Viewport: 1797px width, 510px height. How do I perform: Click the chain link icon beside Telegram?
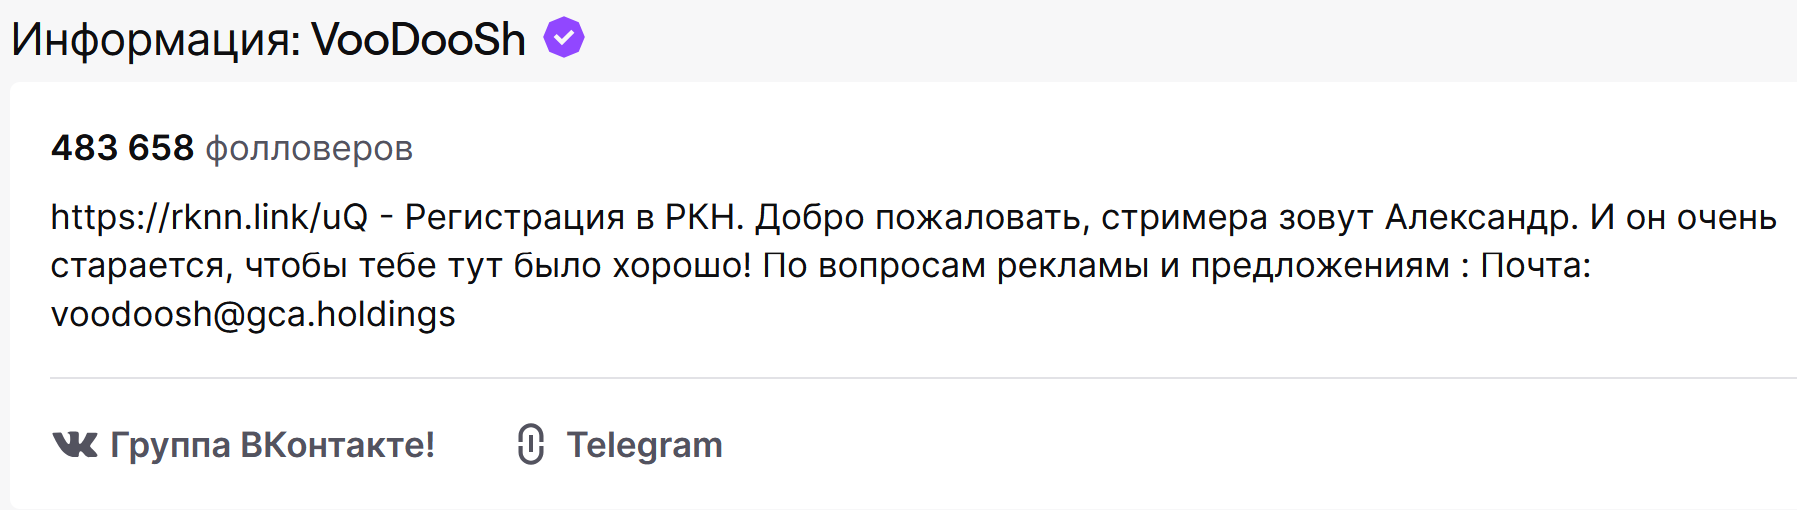click(x=531, y=444)
